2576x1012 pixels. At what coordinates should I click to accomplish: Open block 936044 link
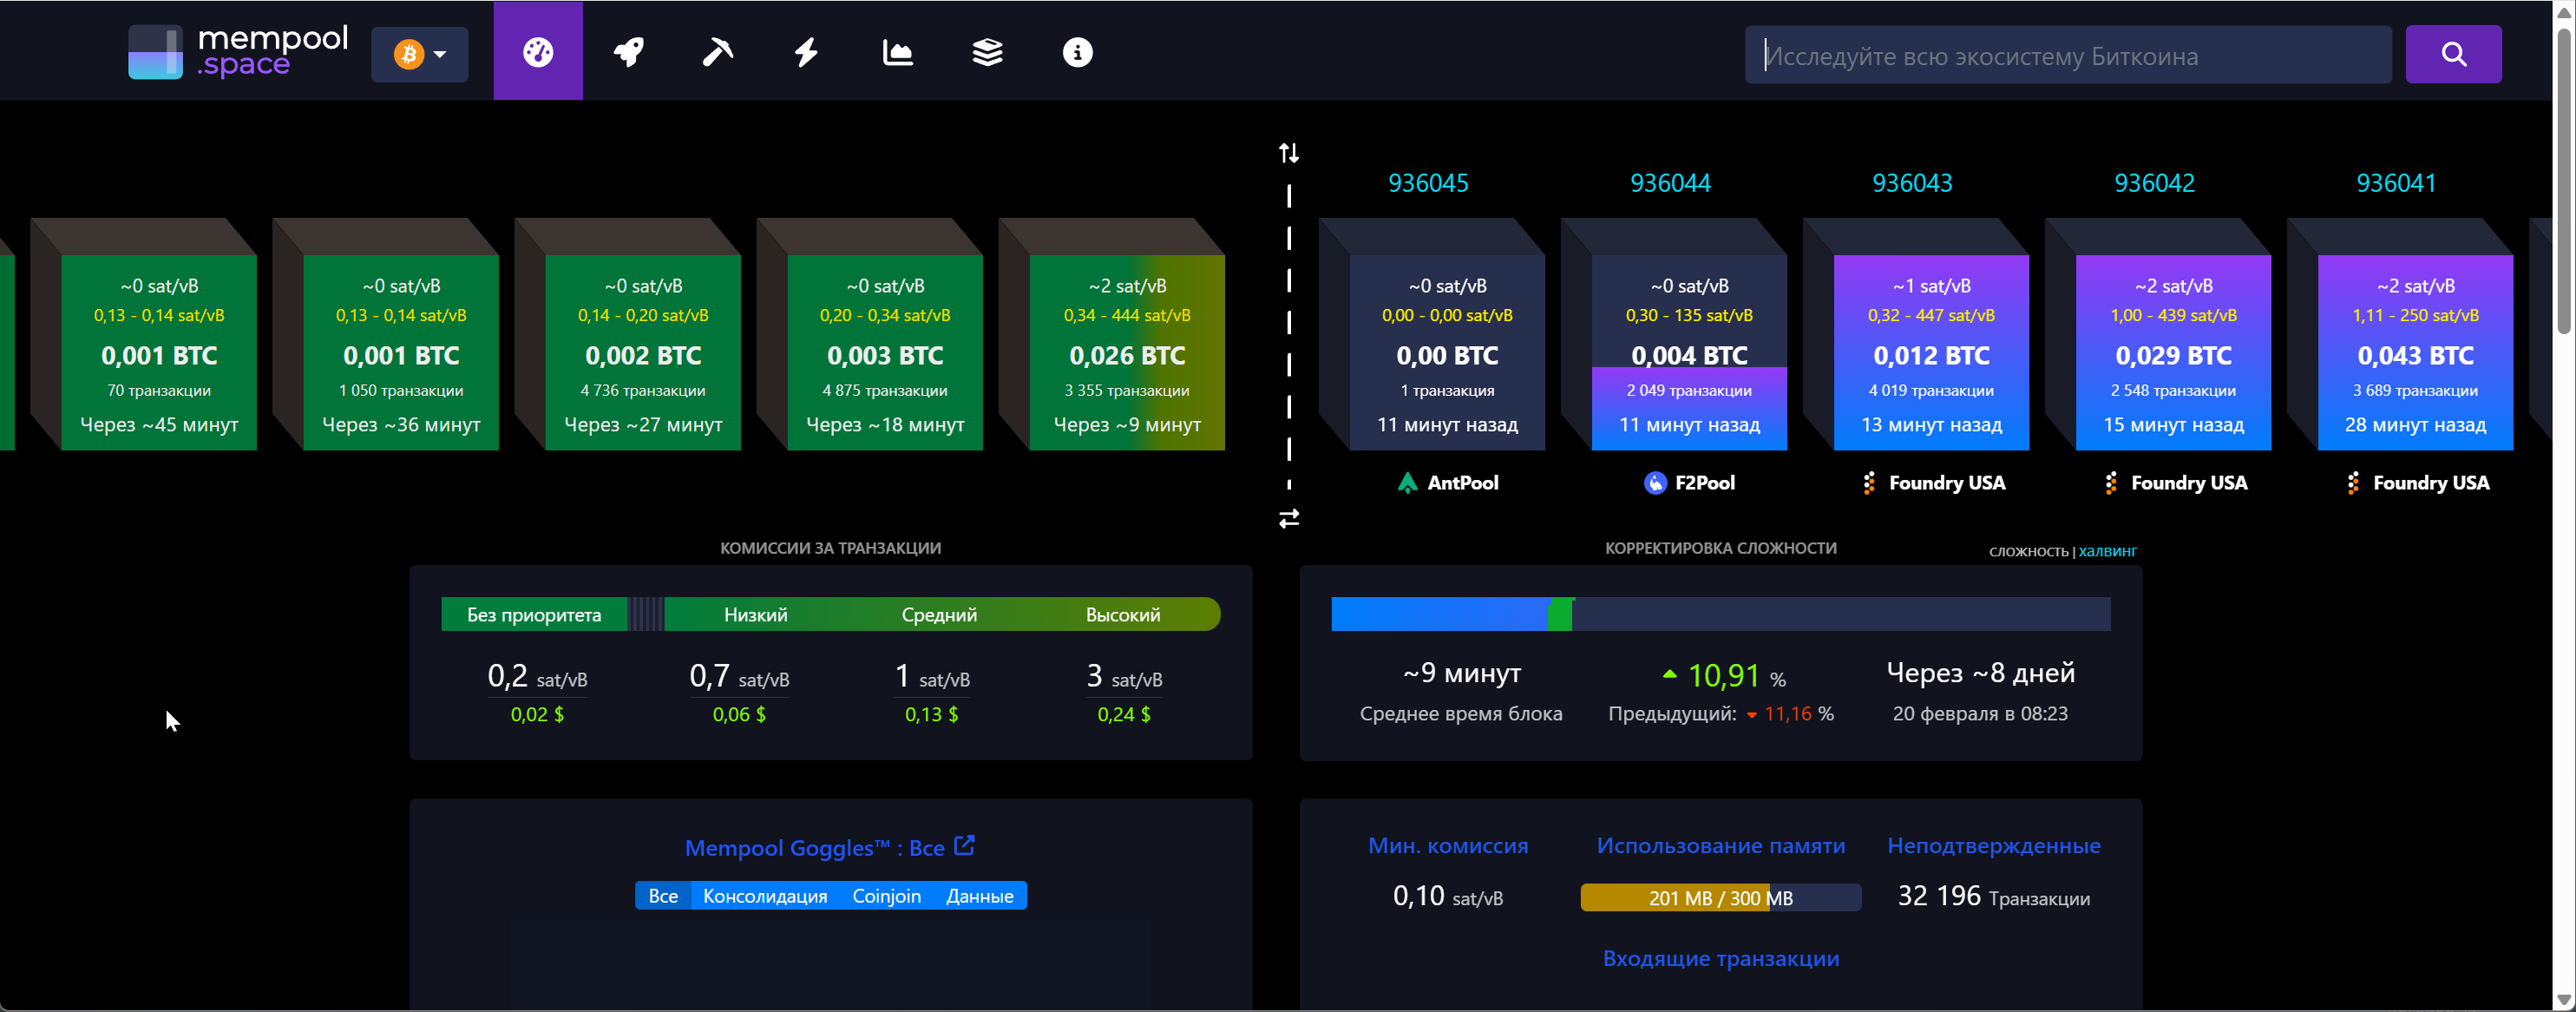coord(1669,183)
